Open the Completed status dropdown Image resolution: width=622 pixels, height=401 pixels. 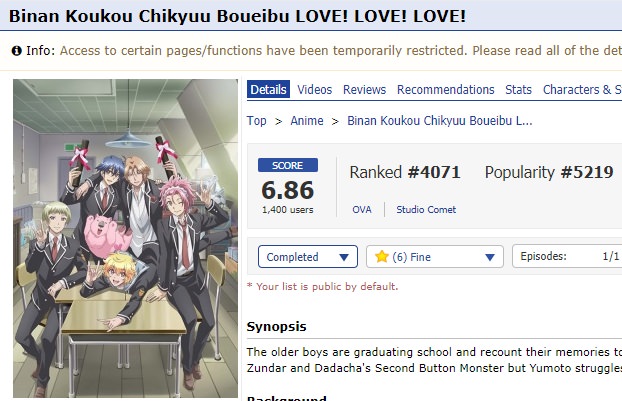pyautogui.click(x=308, y=257)
